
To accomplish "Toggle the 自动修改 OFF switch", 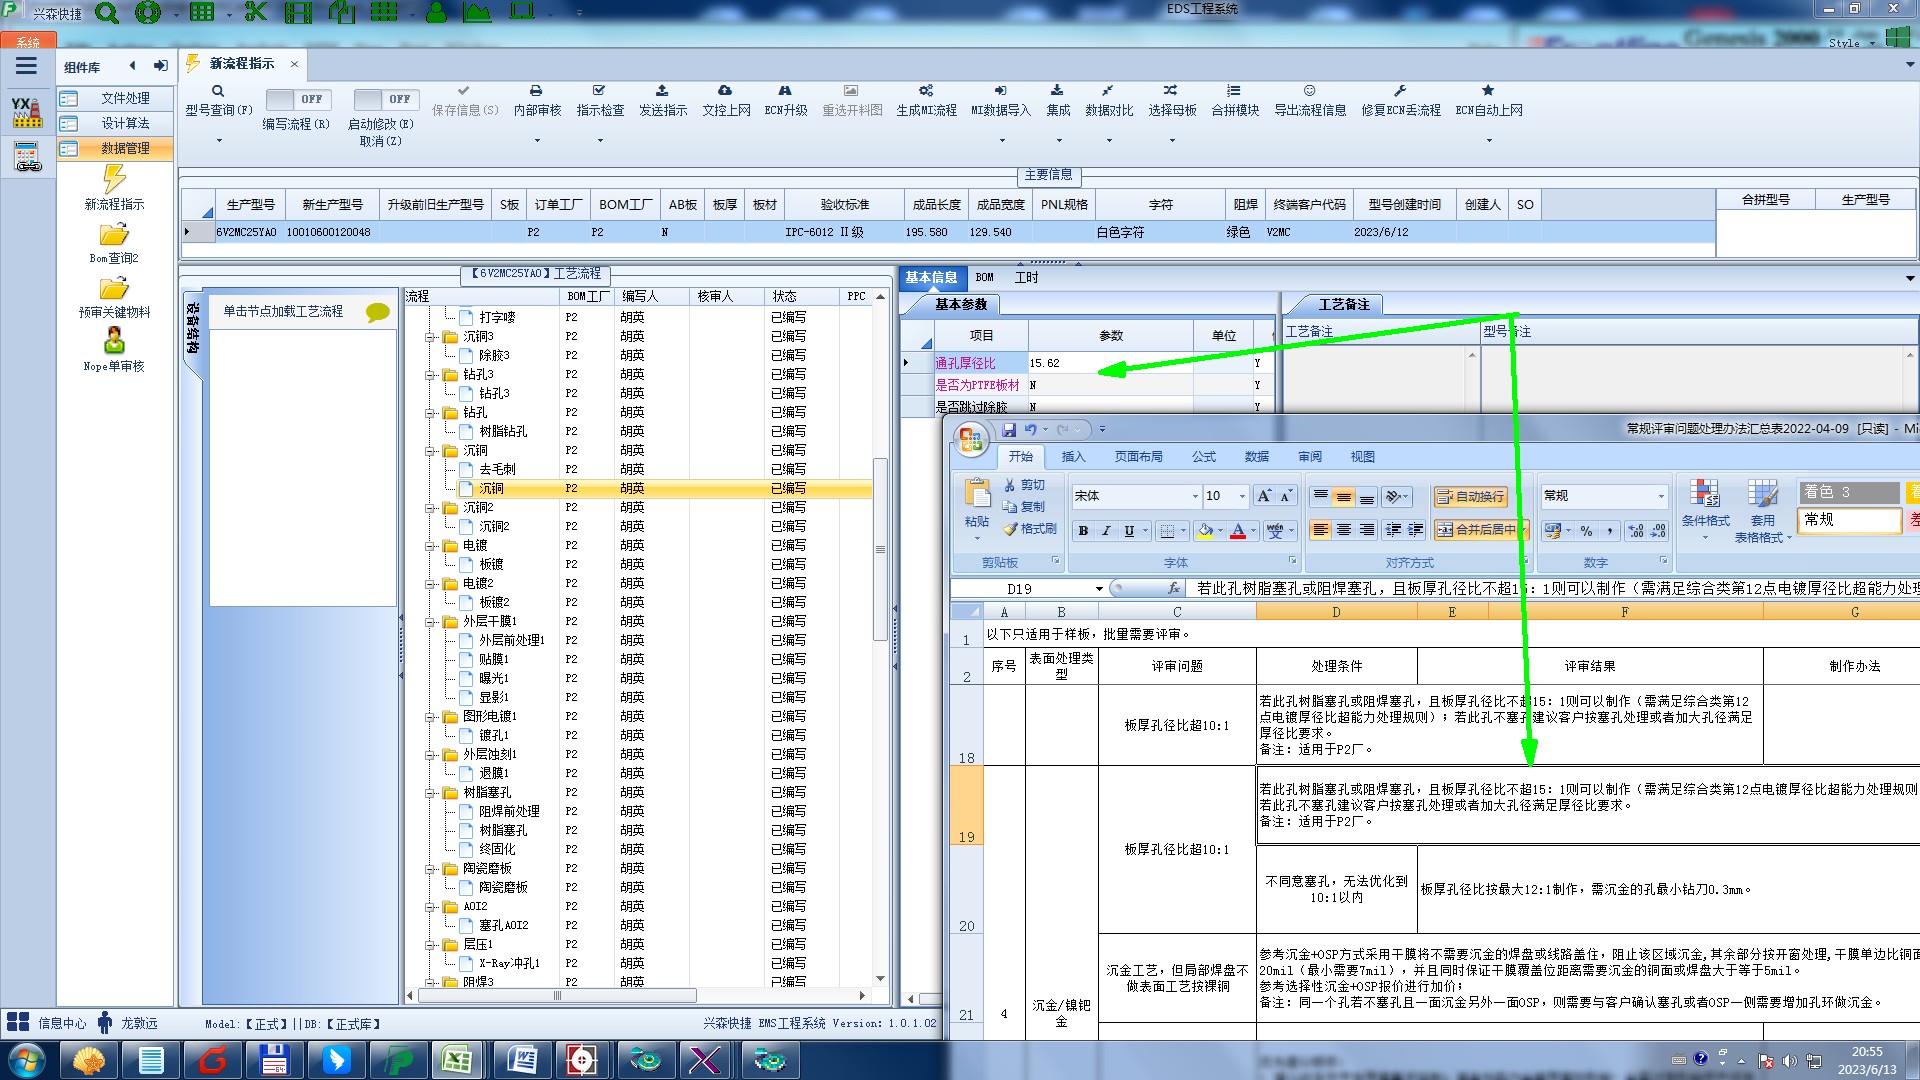I will tap(386, 99).
